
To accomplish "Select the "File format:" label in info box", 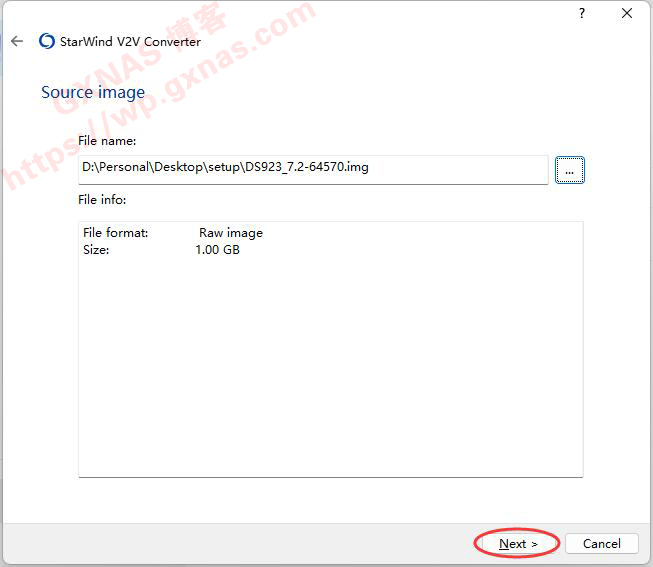I will [x=116, y=233].
